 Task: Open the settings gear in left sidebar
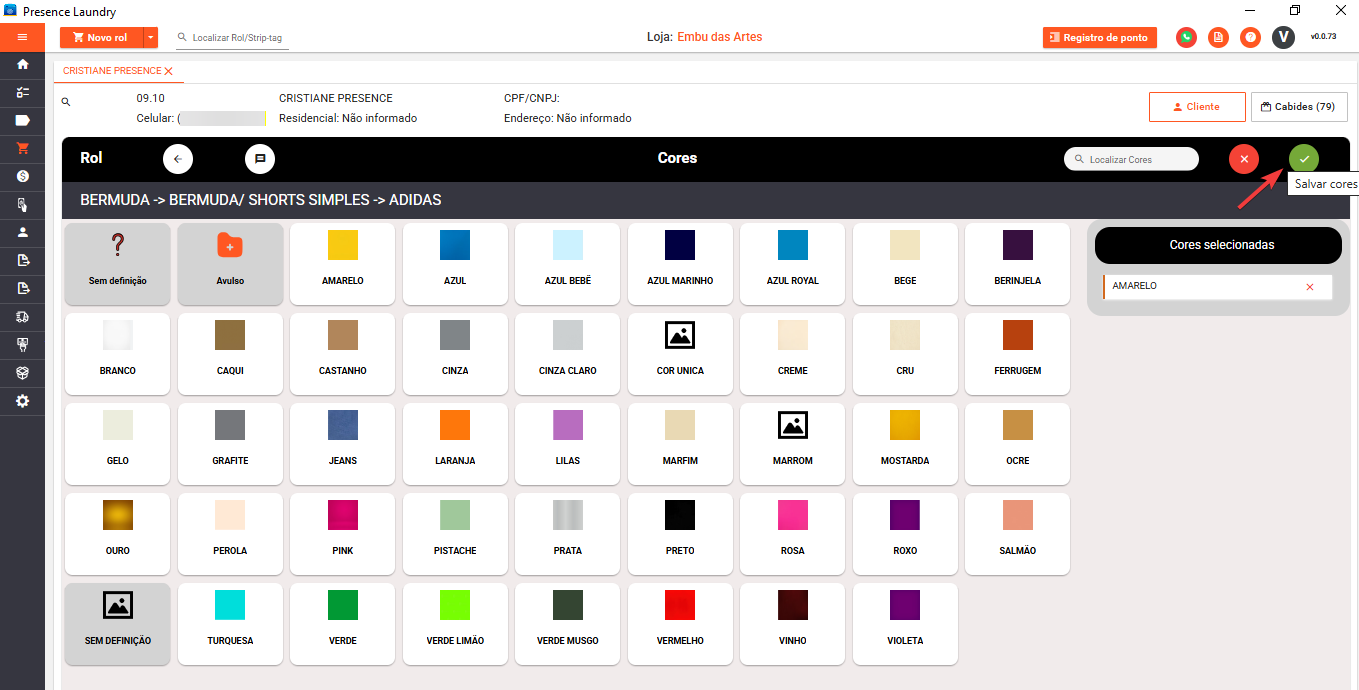coord(22,401)
